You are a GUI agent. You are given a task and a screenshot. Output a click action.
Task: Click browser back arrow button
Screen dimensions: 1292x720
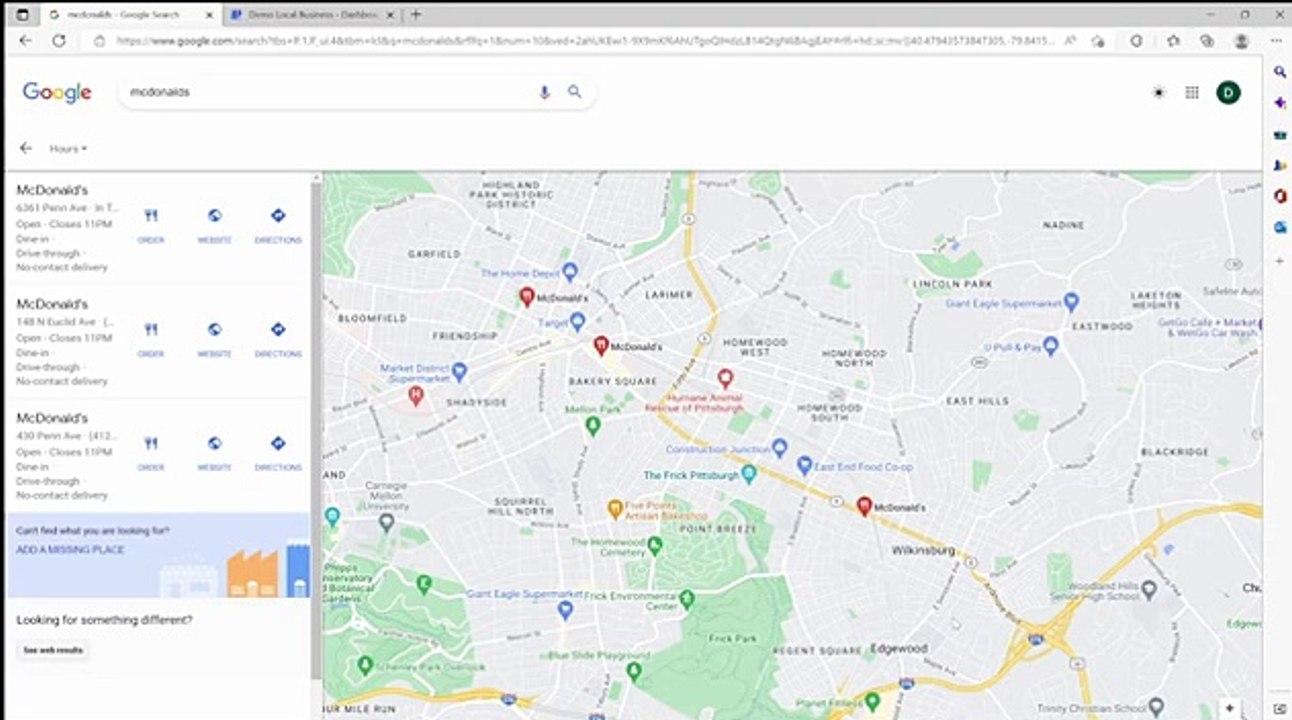(x=26, y=41)
